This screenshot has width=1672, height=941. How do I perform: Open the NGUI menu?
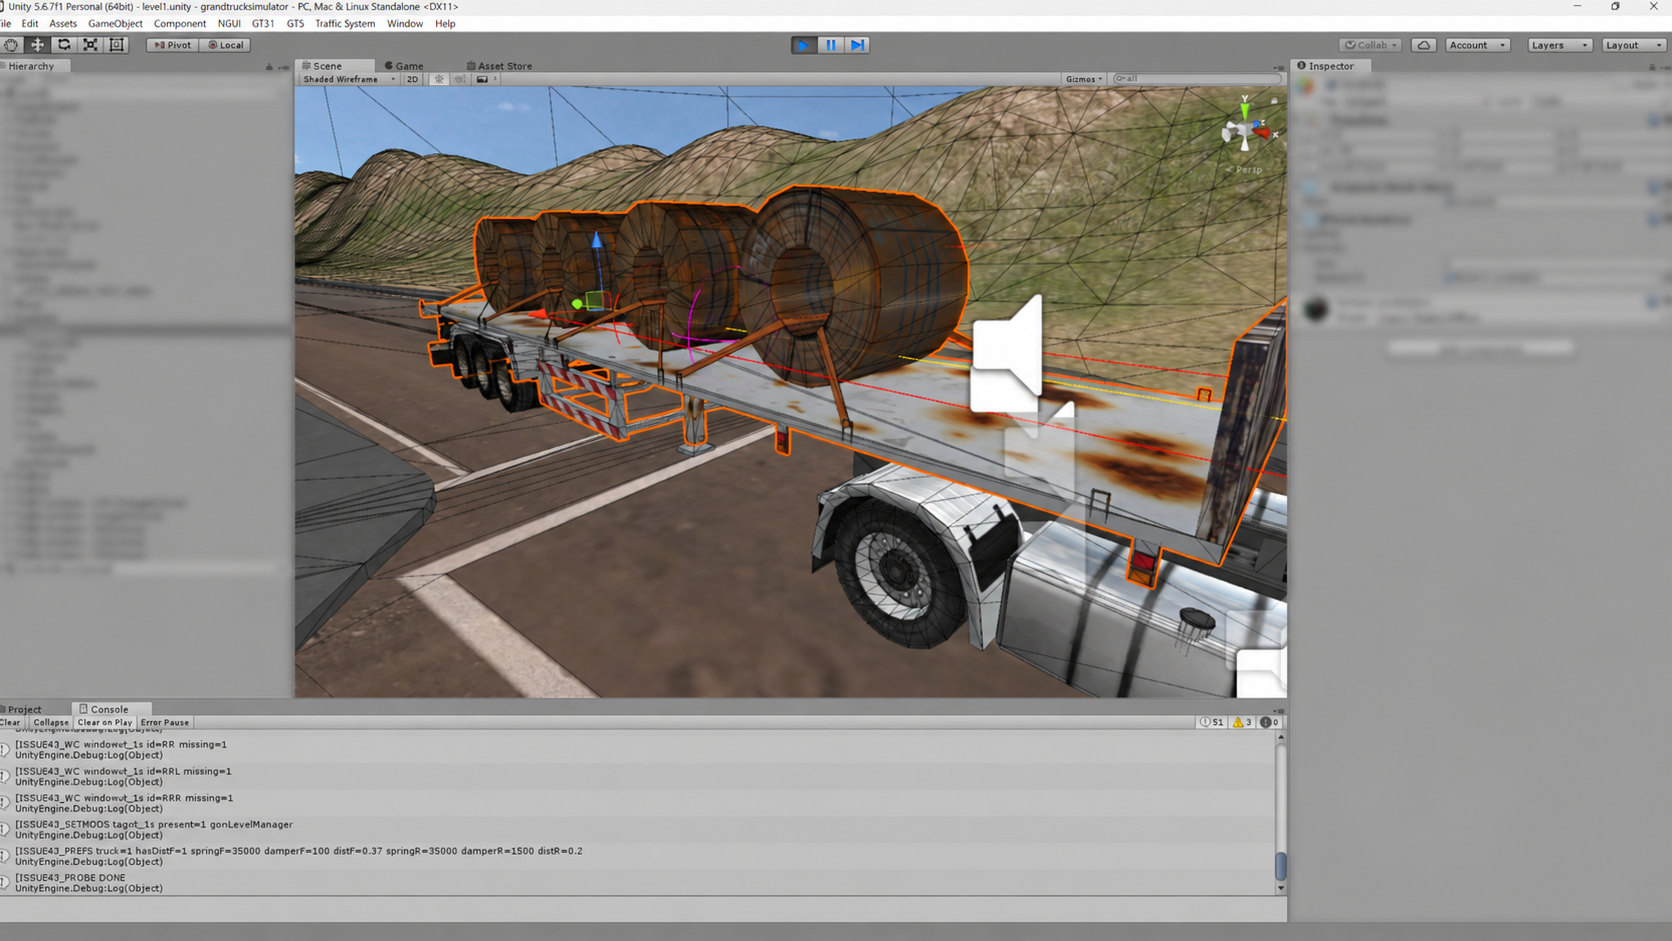(x=229, y=23)
